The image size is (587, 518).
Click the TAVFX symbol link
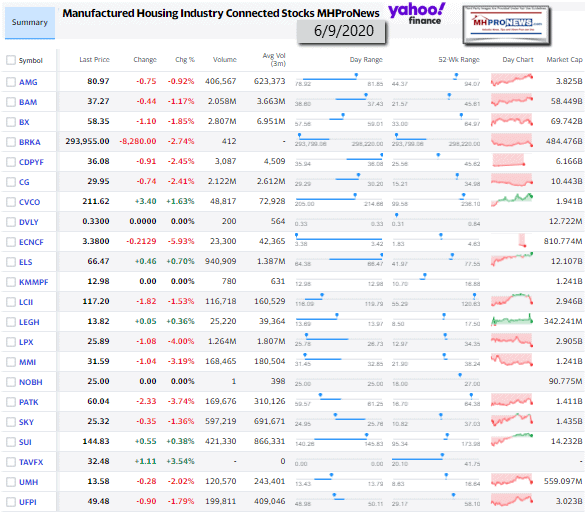click(31, 462)
